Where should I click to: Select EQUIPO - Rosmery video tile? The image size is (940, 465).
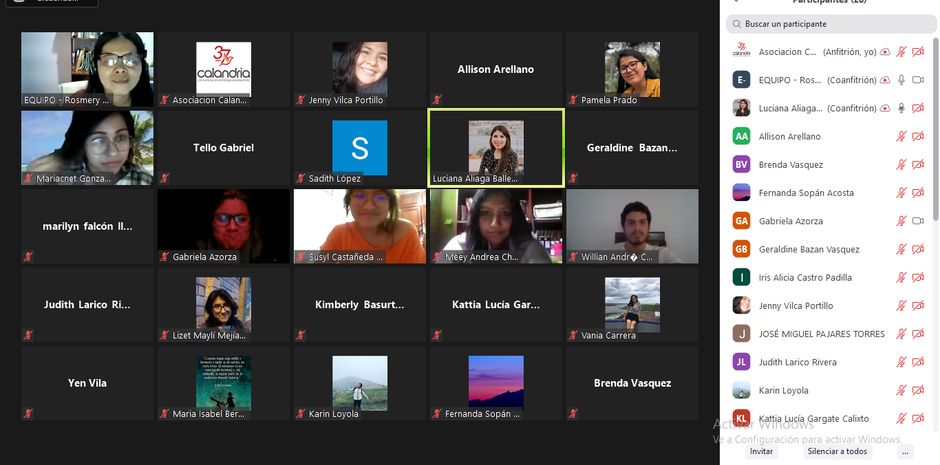(x=88, y=70)
